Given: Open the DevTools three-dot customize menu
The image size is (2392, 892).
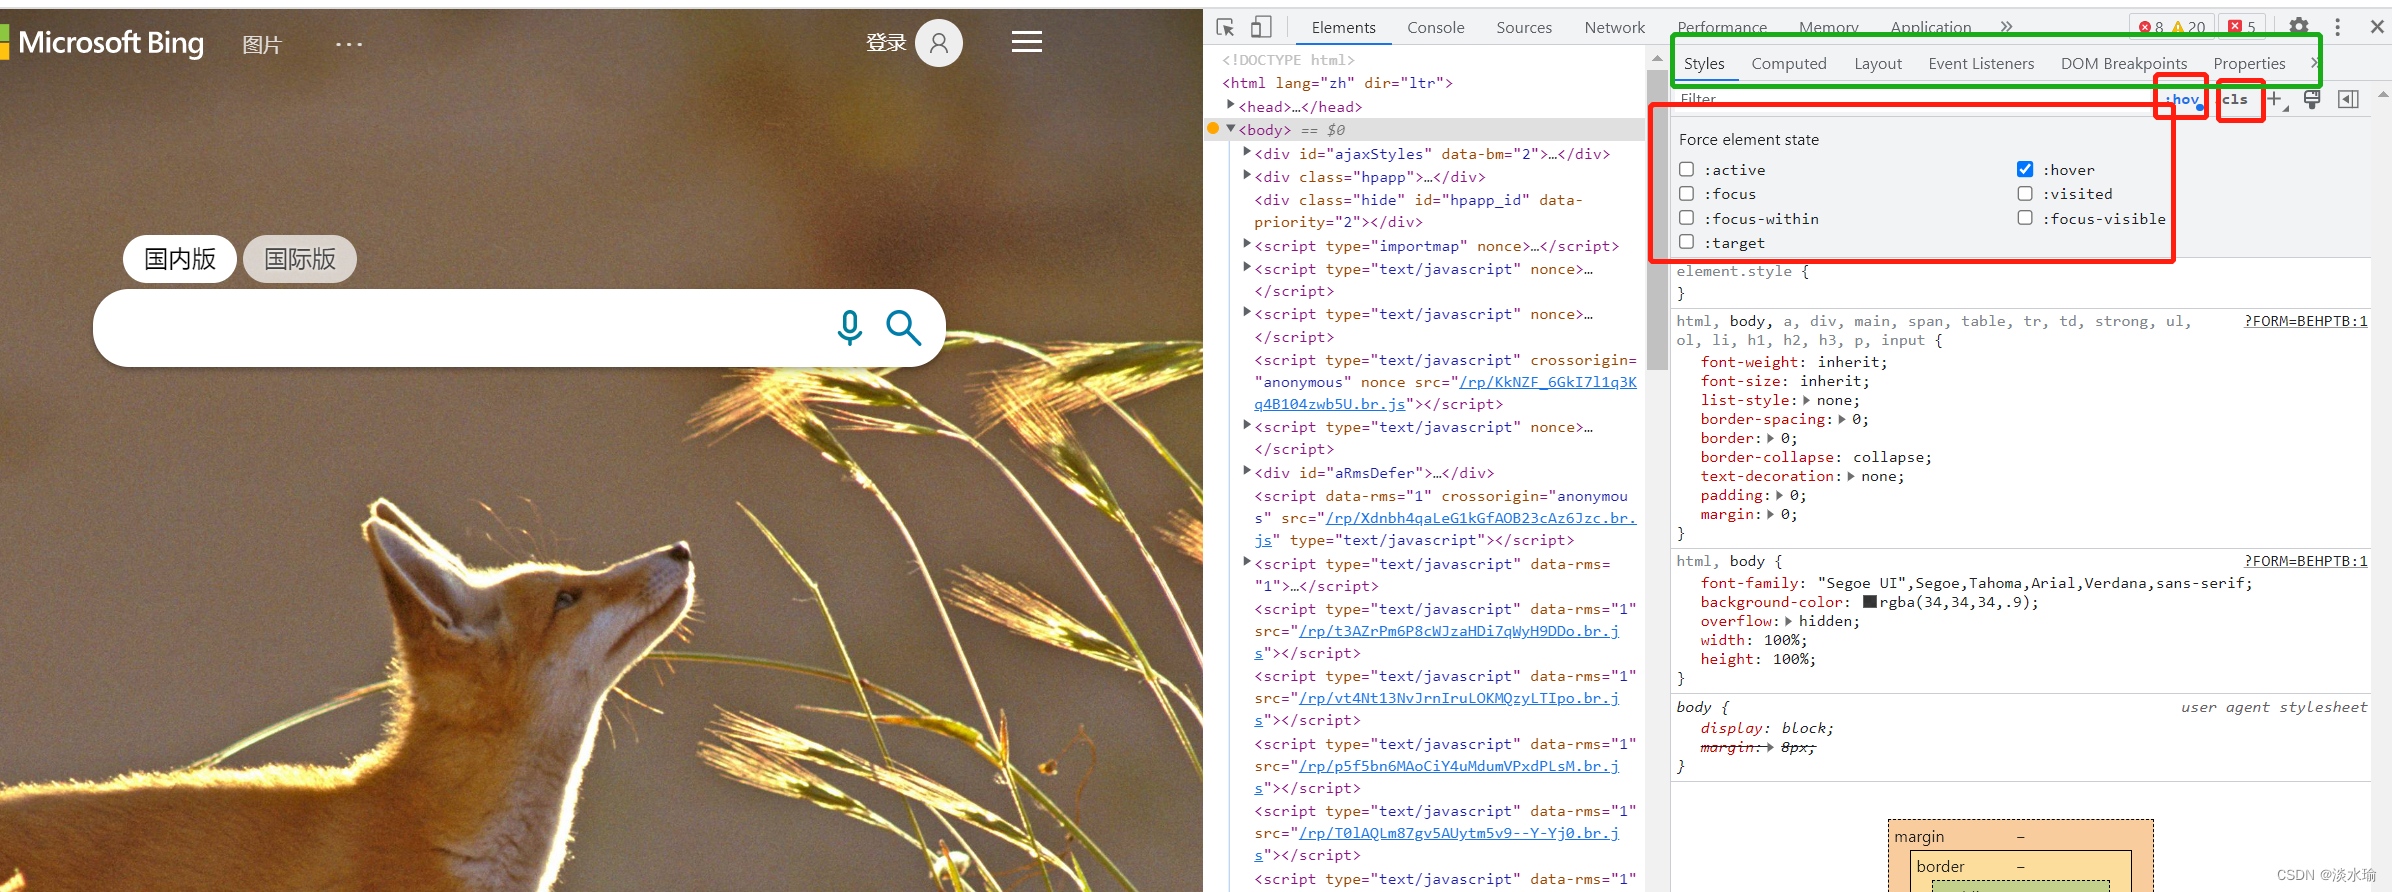Looking at the screenshot, I should pyautogui.click(x=2337, y=27).
